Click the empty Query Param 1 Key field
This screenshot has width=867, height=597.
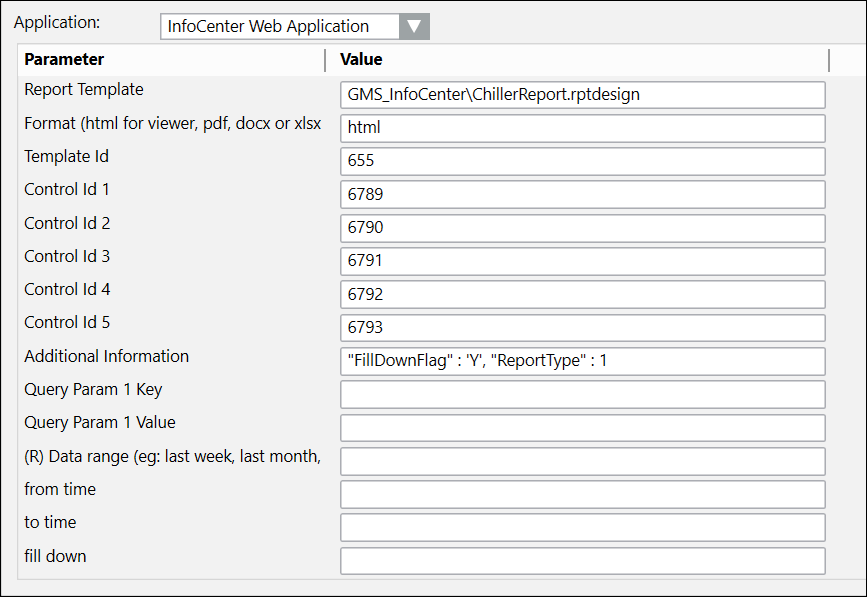click(x=582, y=394)
